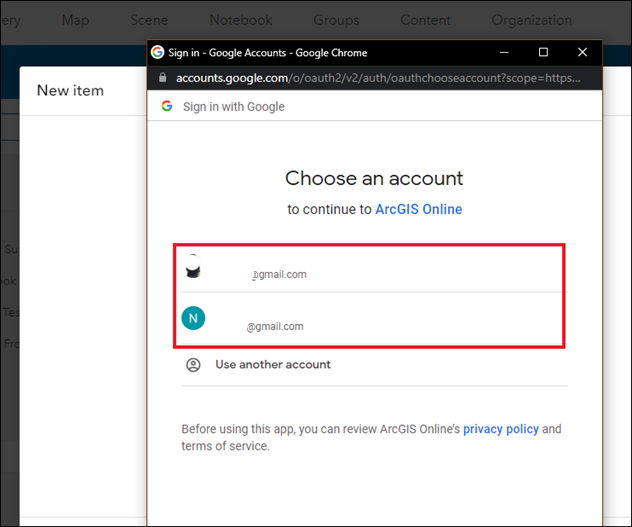Click the Google favicon in Chrome title bar
Screen dimensions: 632x527
pyautogui.click(x=157, y=53)
